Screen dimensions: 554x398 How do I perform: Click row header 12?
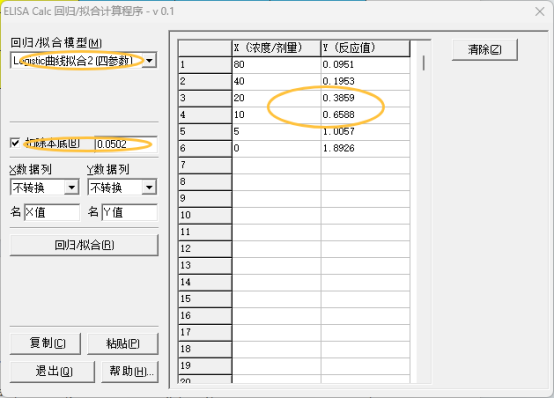coord(205,249)
